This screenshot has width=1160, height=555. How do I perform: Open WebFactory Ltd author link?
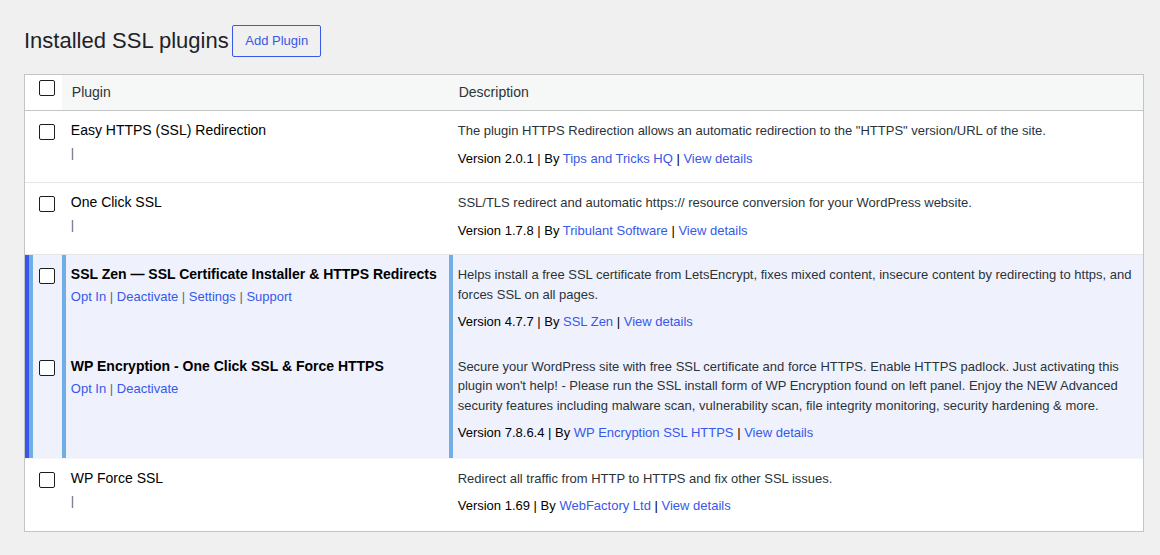tap(604, 505)
